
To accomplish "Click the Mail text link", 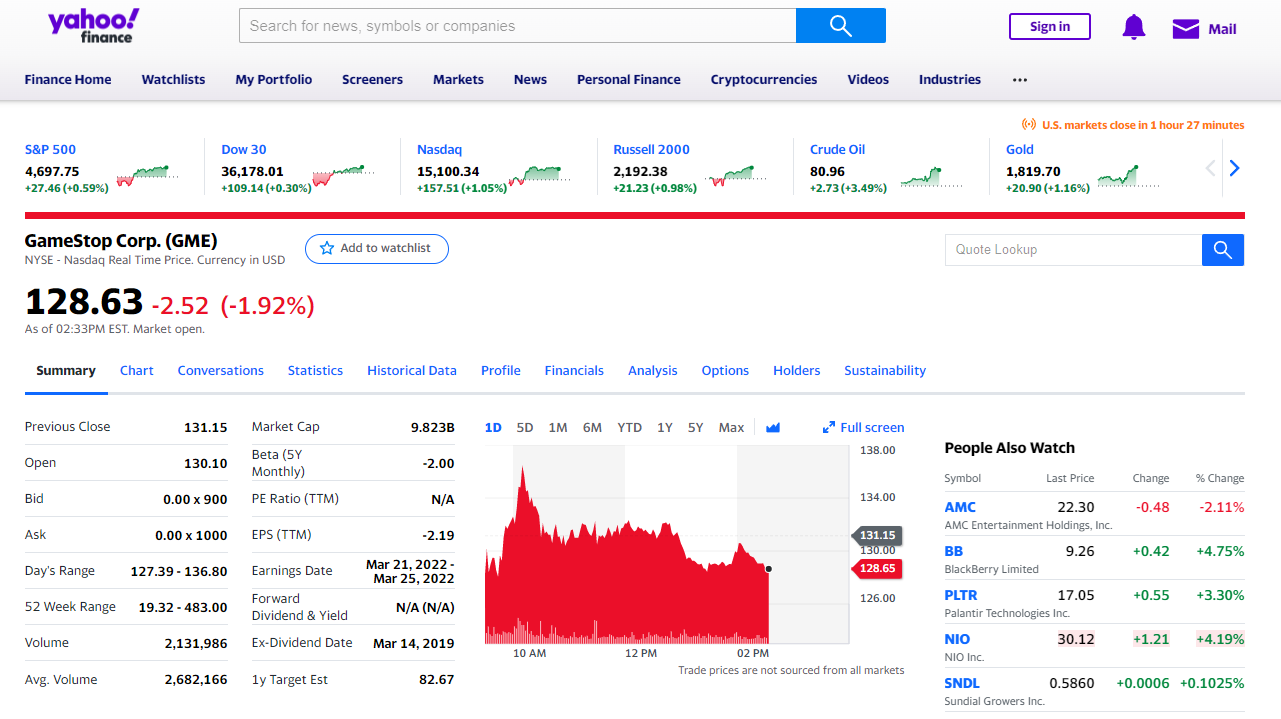I will pos(1222,29).
